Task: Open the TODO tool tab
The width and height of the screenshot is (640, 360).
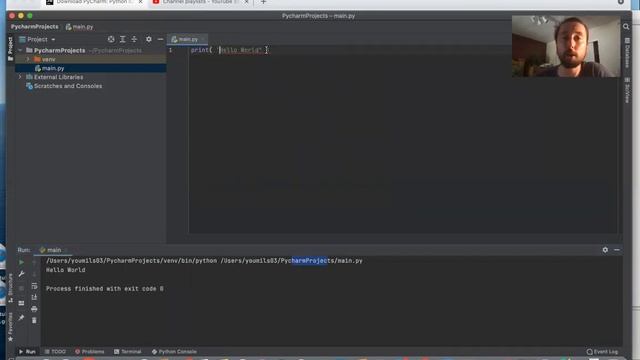Action: click(55, 351)
